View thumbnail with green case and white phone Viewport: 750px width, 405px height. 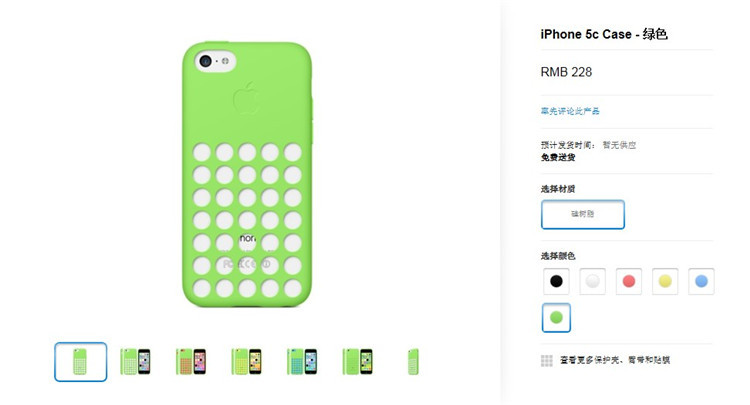[135, 361]
